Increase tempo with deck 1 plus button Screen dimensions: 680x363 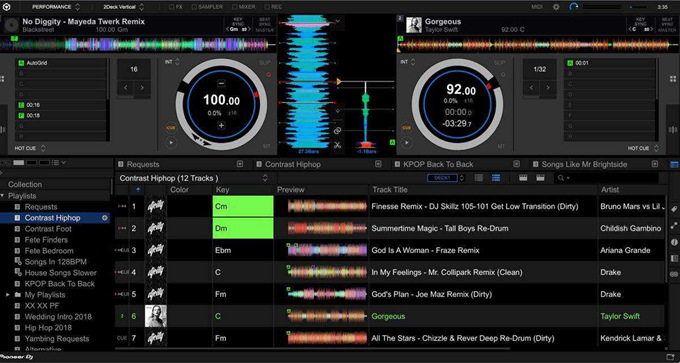click(x=221, y=126)
